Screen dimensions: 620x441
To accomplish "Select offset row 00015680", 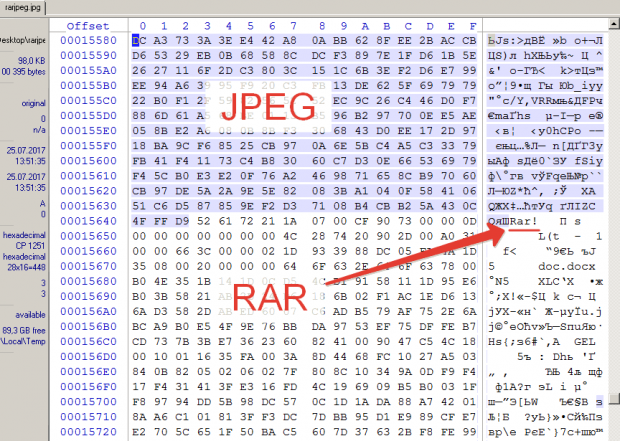I will coord(89,281).
